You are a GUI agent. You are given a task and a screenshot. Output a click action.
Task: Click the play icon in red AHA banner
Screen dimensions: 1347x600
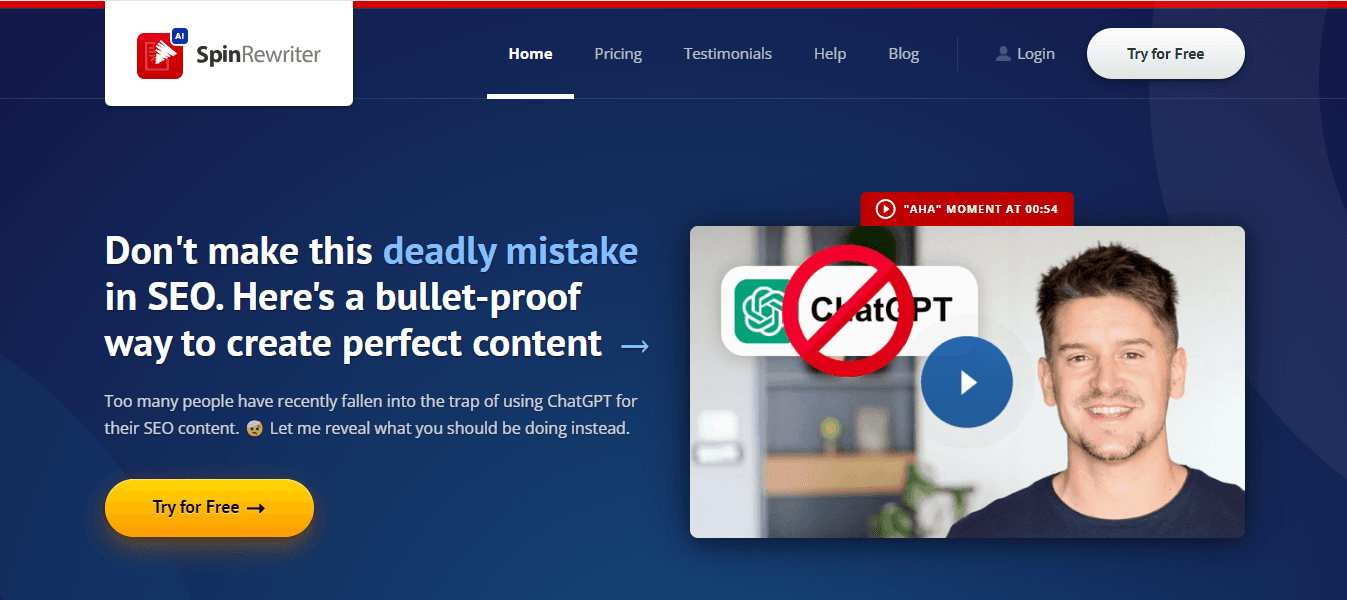885,209
